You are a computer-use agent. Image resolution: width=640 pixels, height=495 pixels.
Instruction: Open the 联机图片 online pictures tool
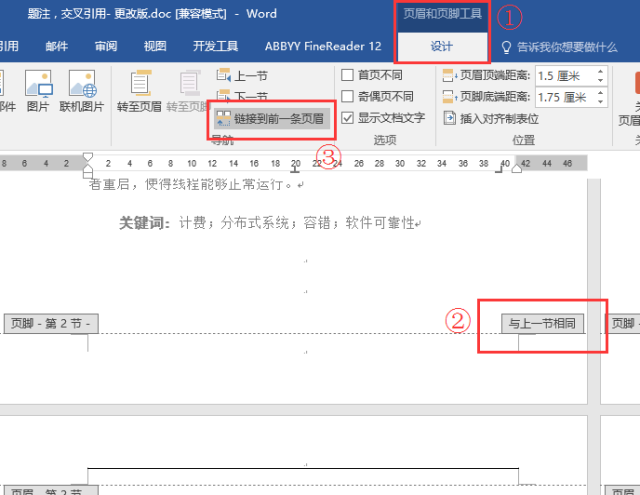[82, 91]
